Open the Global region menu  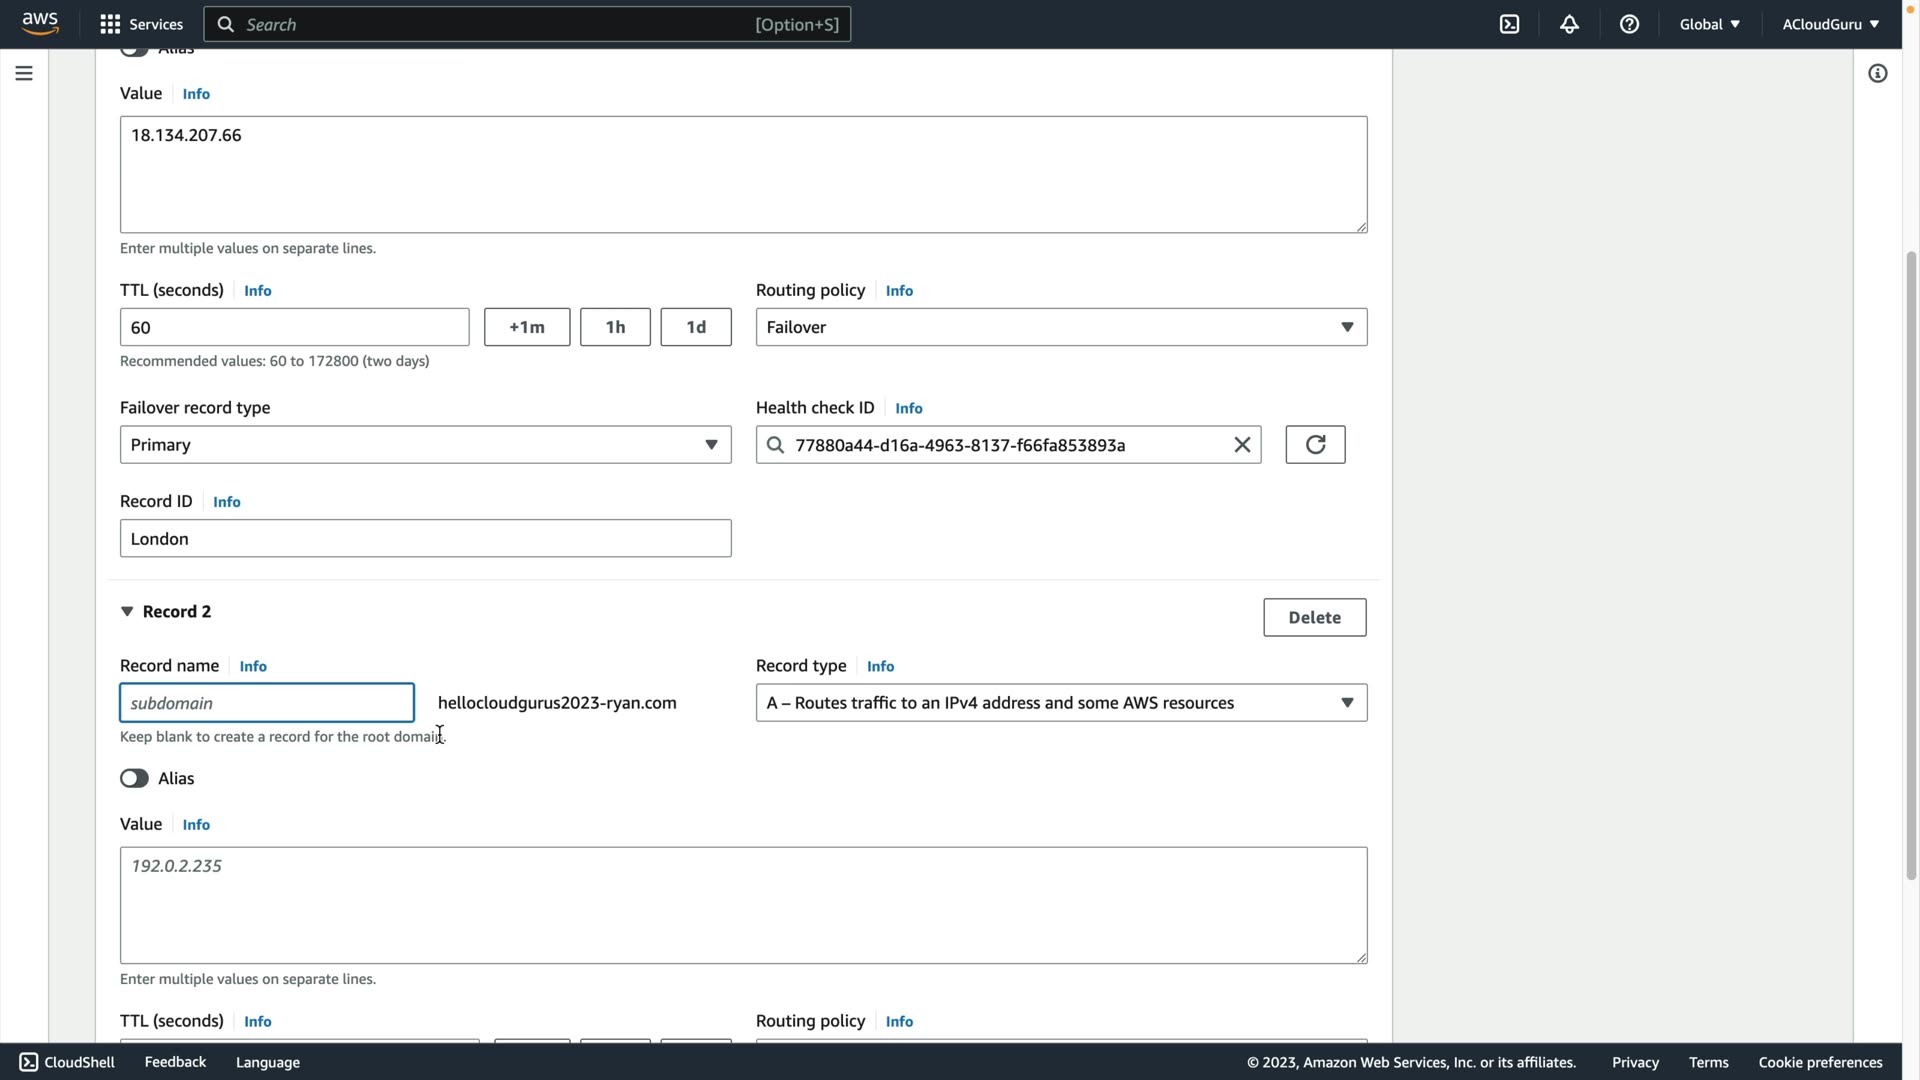tap(1709, 24)
